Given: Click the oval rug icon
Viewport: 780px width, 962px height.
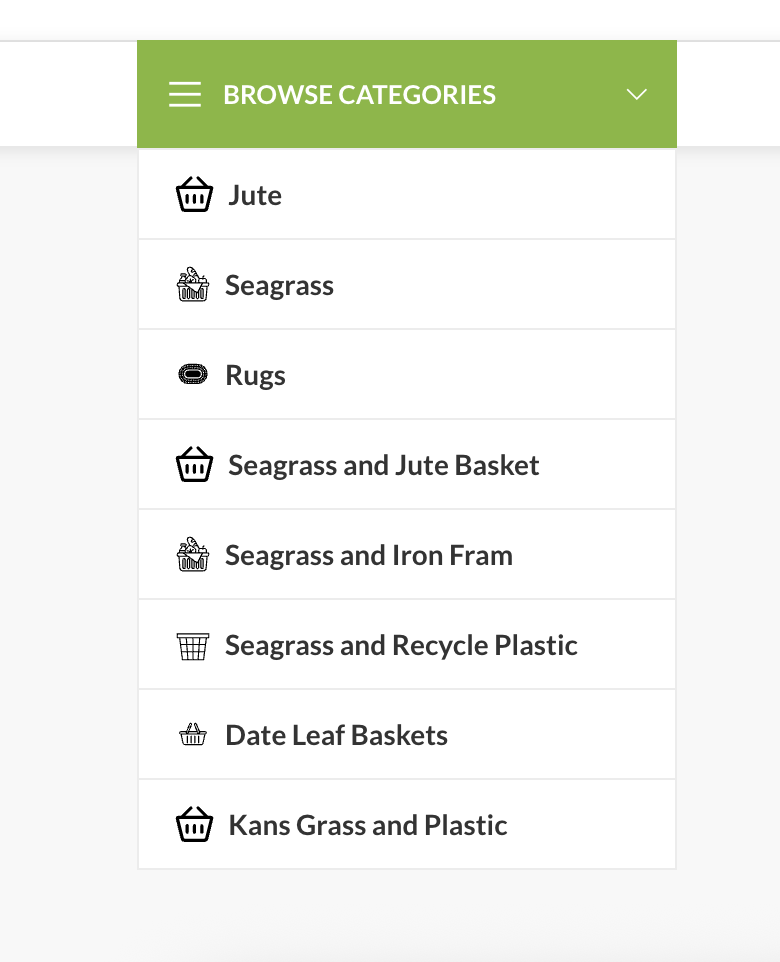Looking at the screenshot, I should coord(193,374).
